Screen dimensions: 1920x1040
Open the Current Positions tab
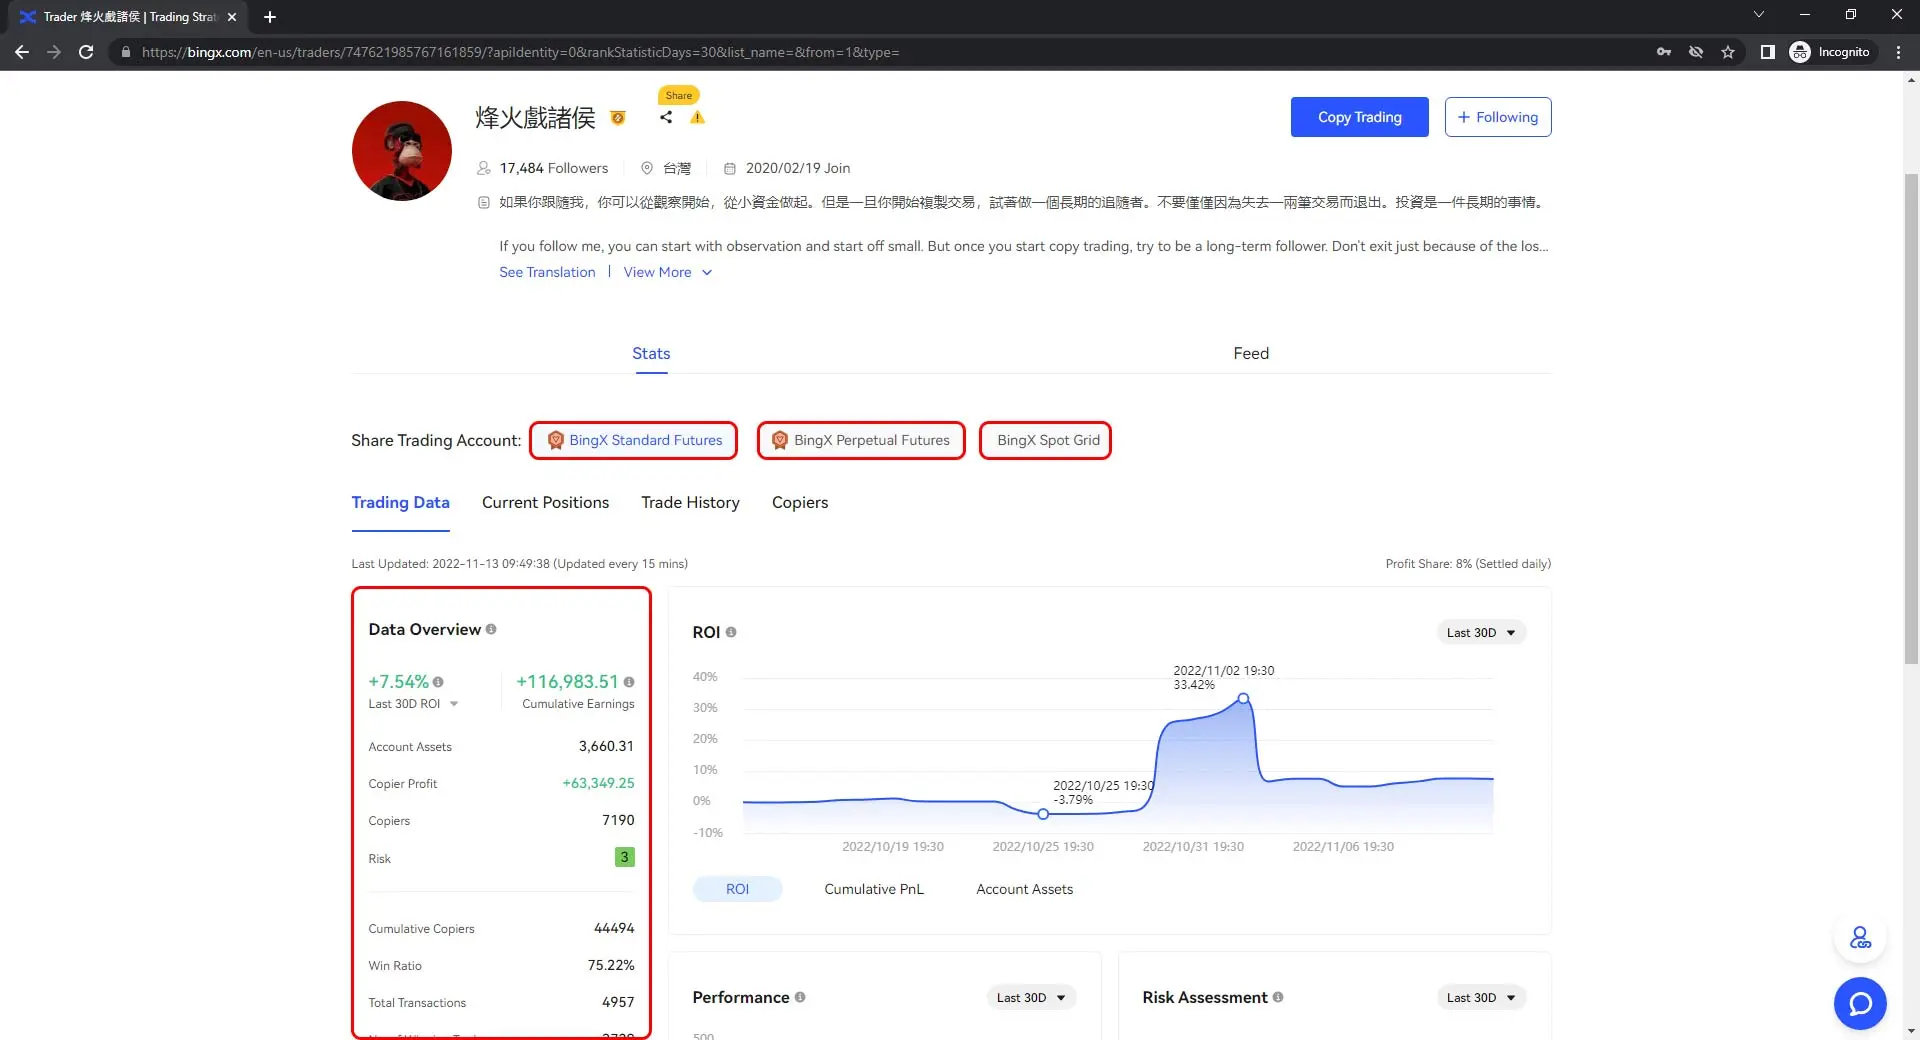pyautogui.click(x=545, y=502)
